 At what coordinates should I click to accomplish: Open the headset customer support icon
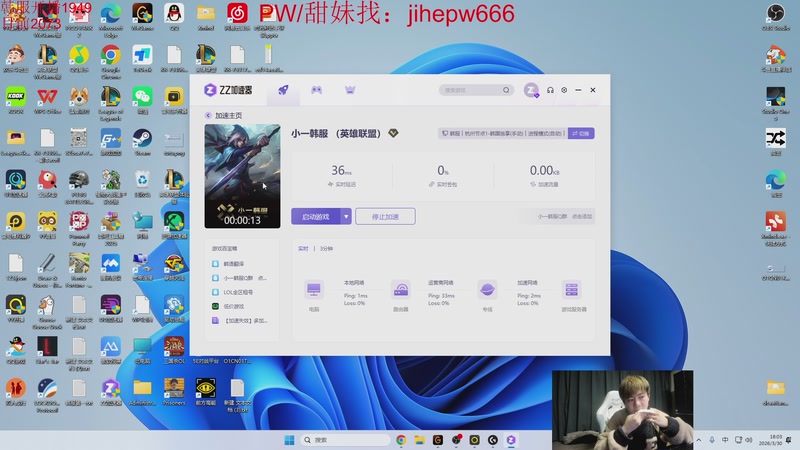pyautogui.click(x=550, y=90)
